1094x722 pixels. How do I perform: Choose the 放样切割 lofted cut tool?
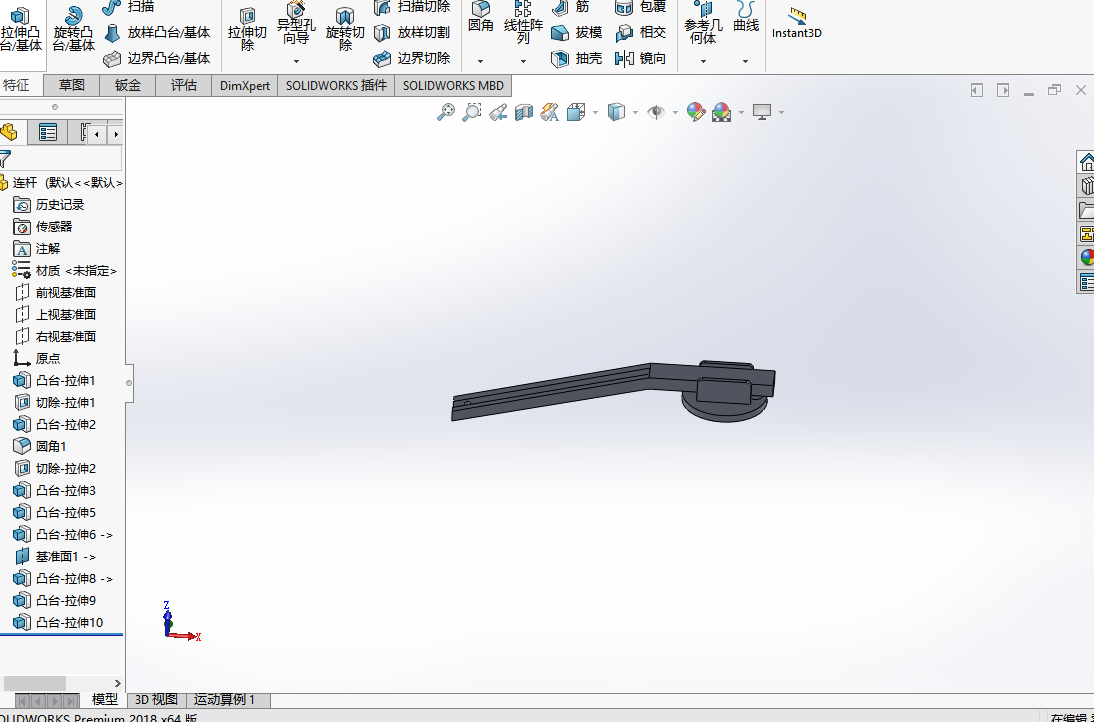412,32
